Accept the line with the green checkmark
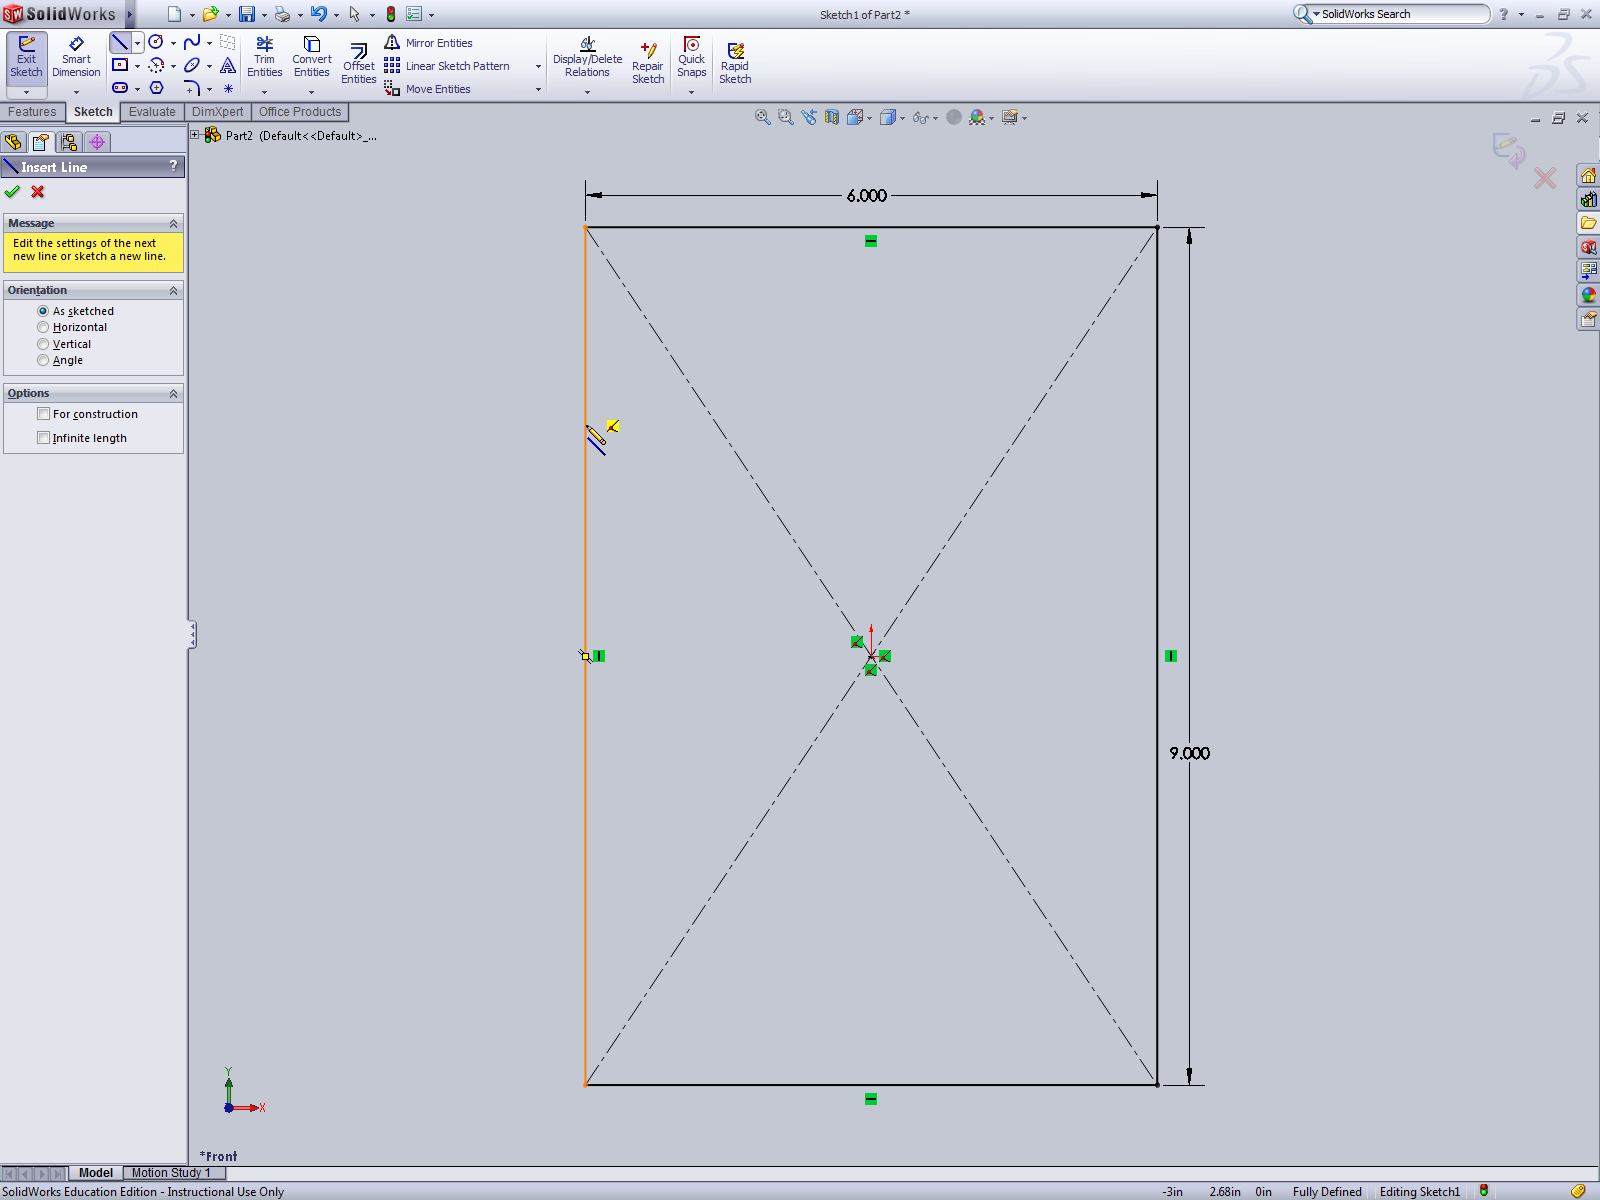The width and height of the screenshot is (1600, 1200). [x=12, y=191]
